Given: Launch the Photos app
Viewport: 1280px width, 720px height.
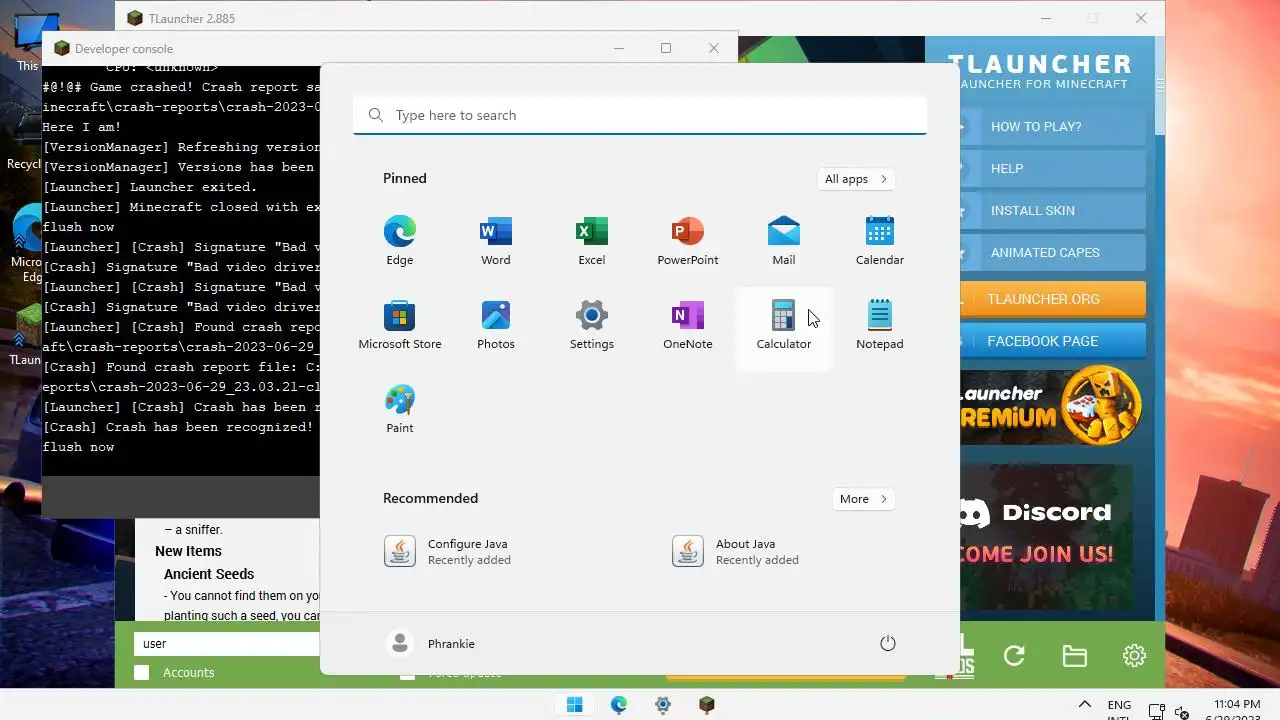Looking at the screenshot, I should click(496, 326).
